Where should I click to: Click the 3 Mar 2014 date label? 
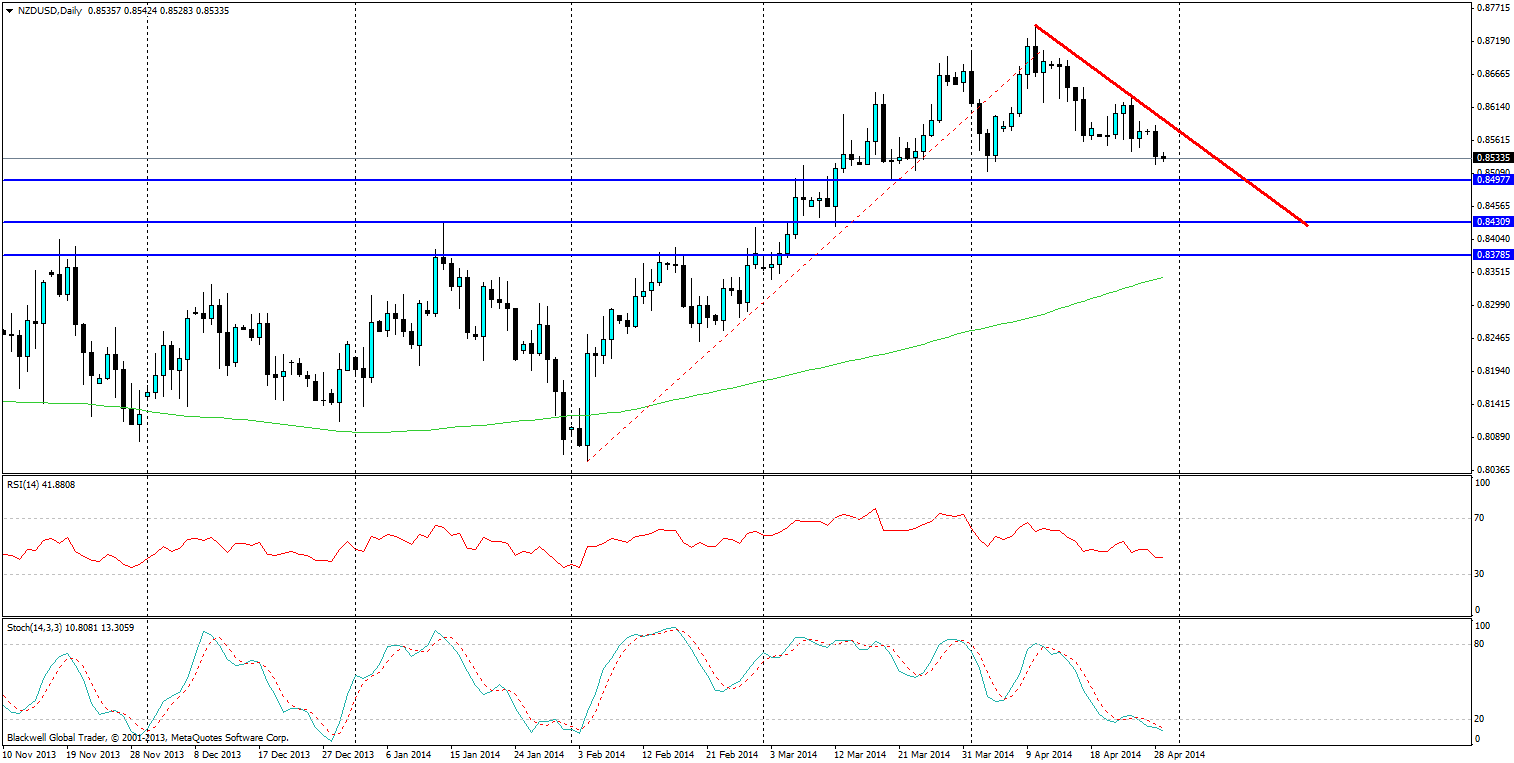point(792,755)
